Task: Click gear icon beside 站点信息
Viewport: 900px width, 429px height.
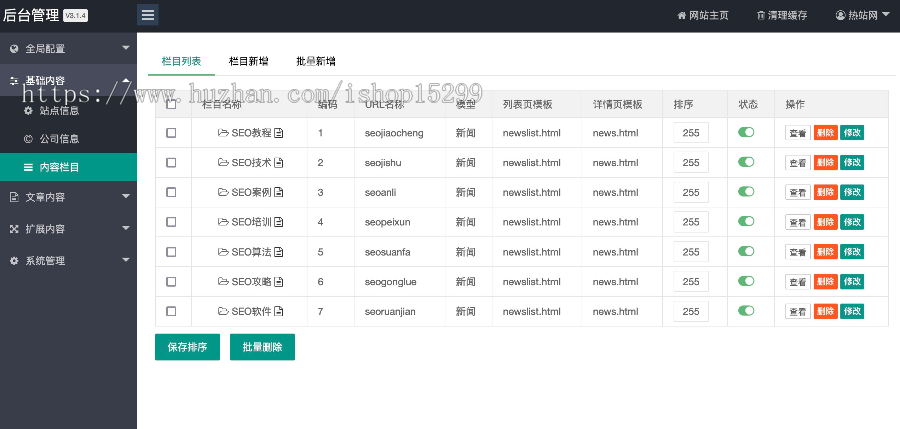Action: [x=28, y=110]
